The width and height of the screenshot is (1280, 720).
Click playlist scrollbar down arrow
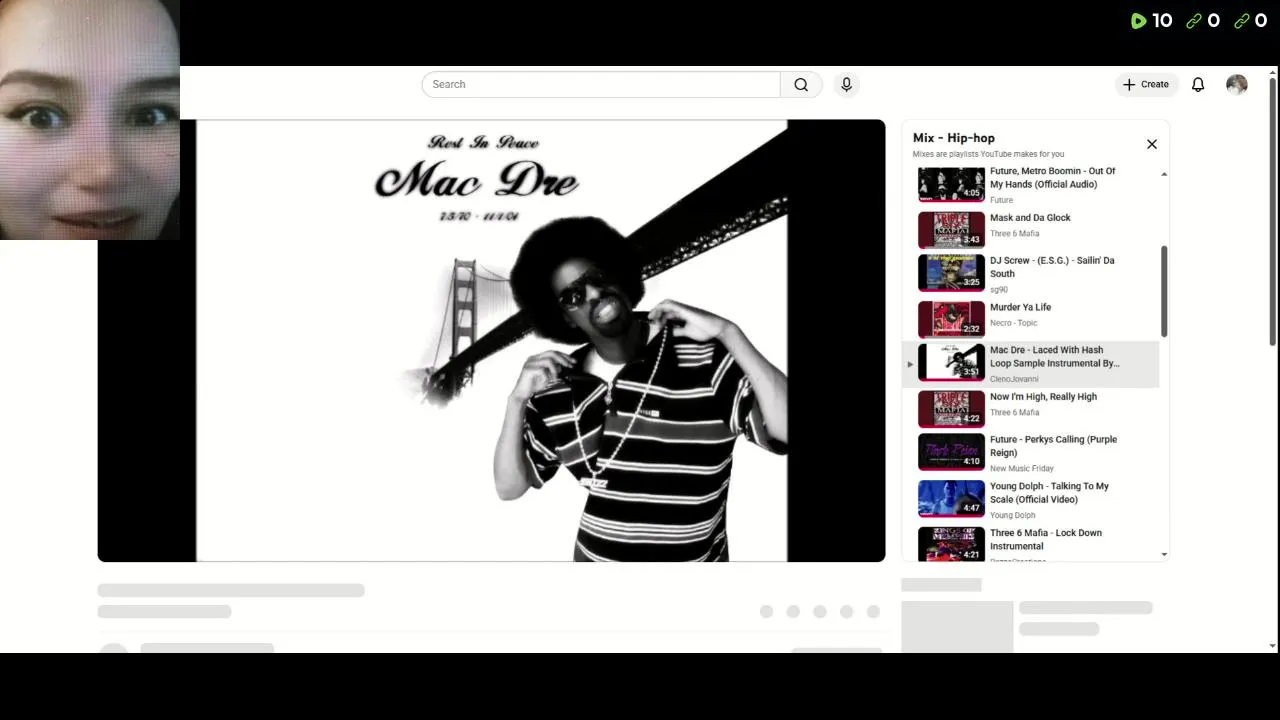pyautogui.click(x=1164, y=555)
